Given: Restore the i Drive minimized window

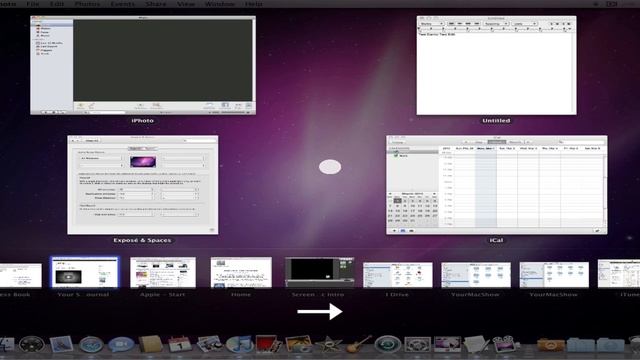Looking at the screenshot, I should coord(398,275).
